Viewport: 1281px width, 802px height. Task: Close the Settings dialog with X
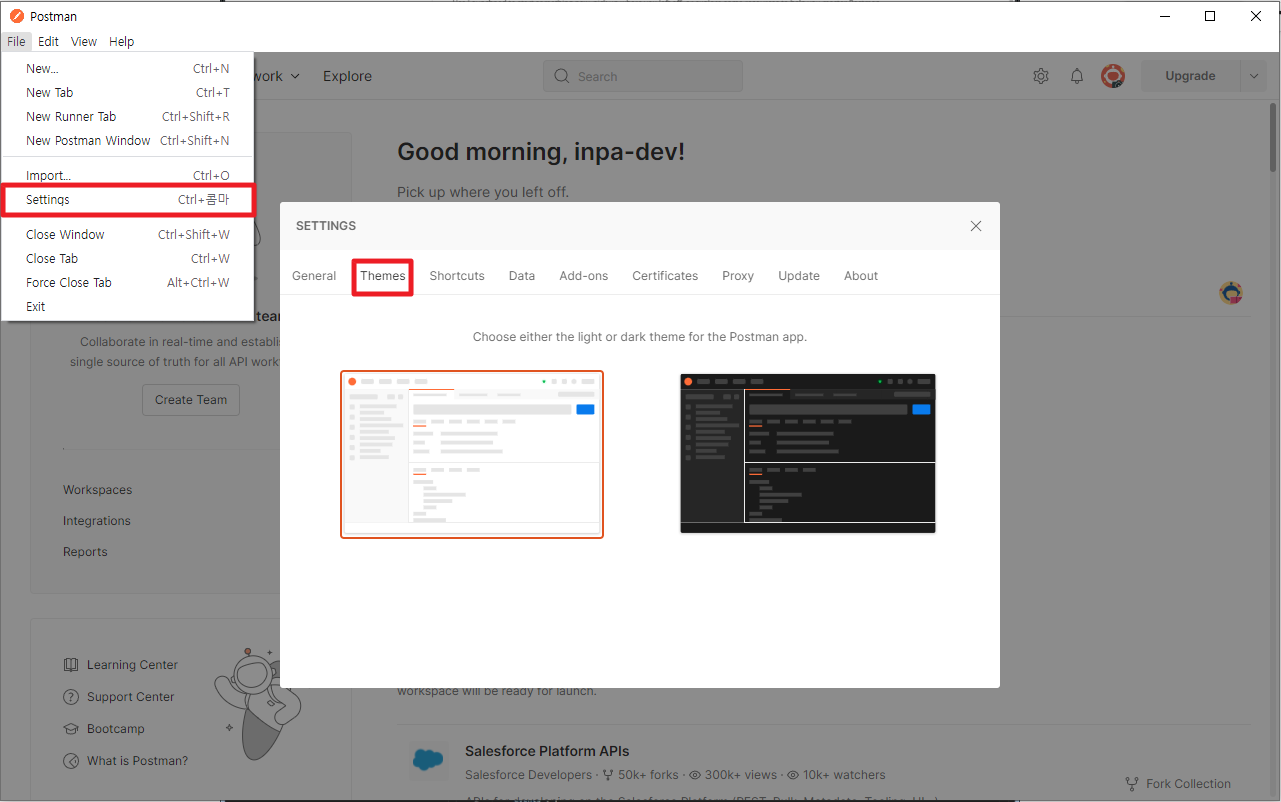tap(976, 226)
